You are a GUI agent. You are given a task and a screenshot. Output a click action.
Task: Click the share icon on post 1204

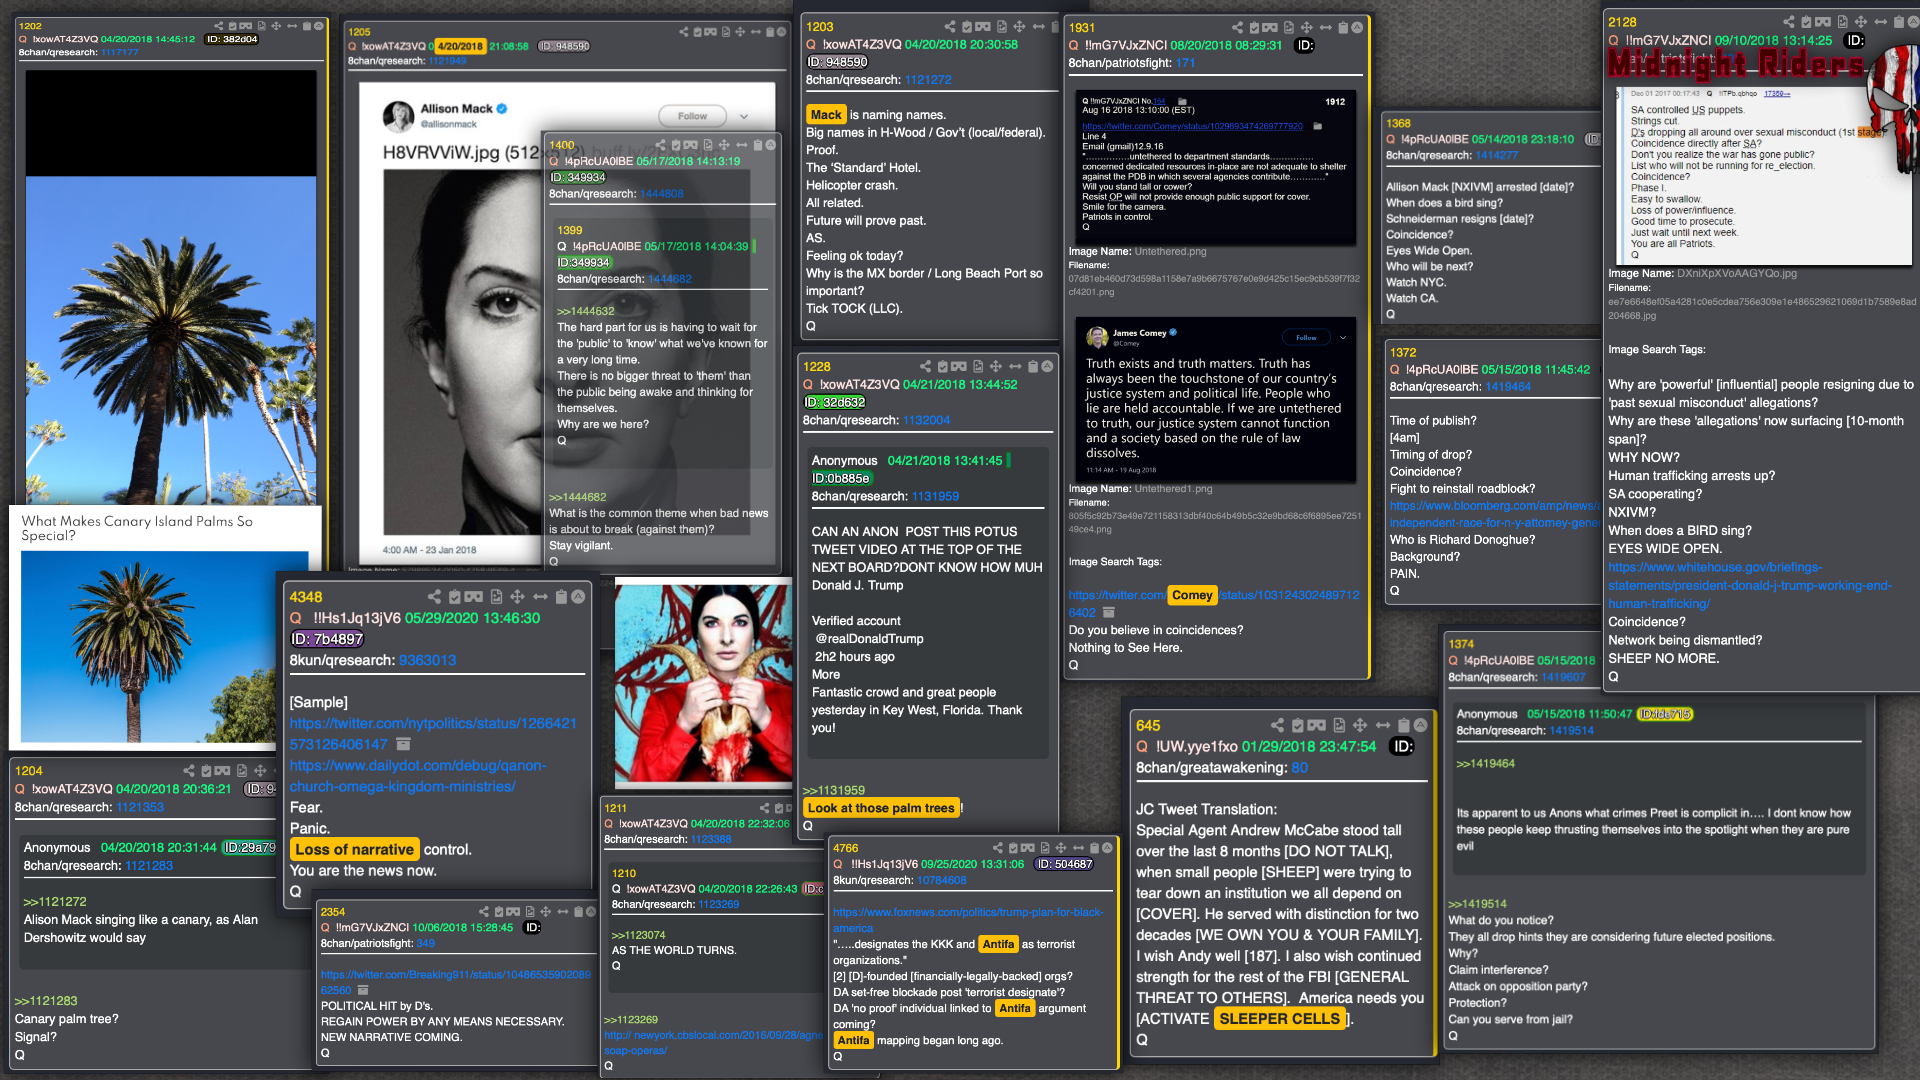pyautogui.click(x=189, y=771)
